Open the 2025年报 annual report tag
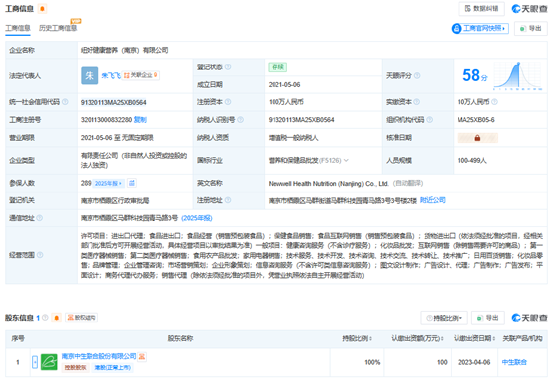 [108, 183]
